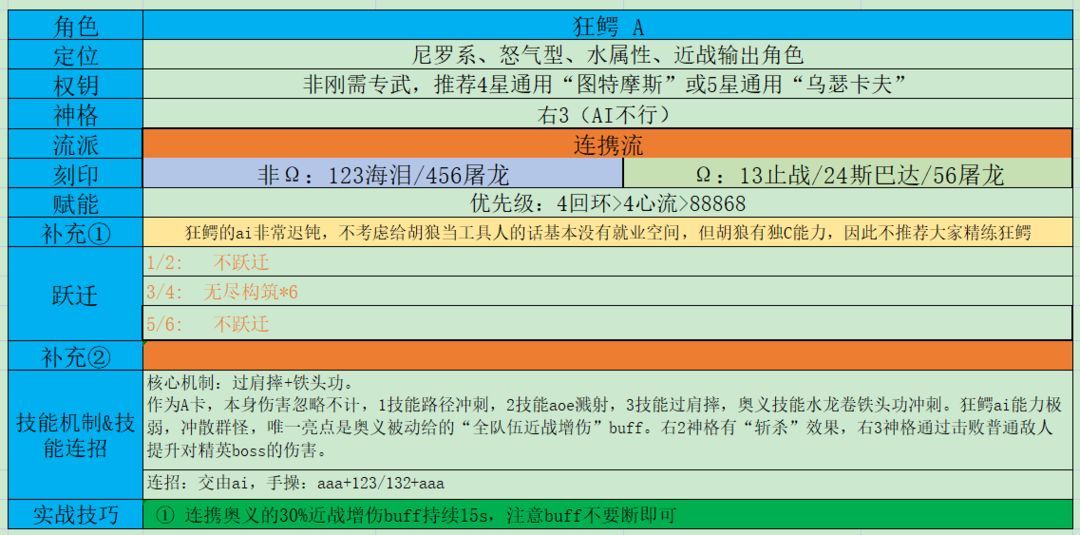Viewport: 1080px width, 535px height.
Task: Click the yellow note about 狂鳄的ai非常迟钝
Action: 608,233
